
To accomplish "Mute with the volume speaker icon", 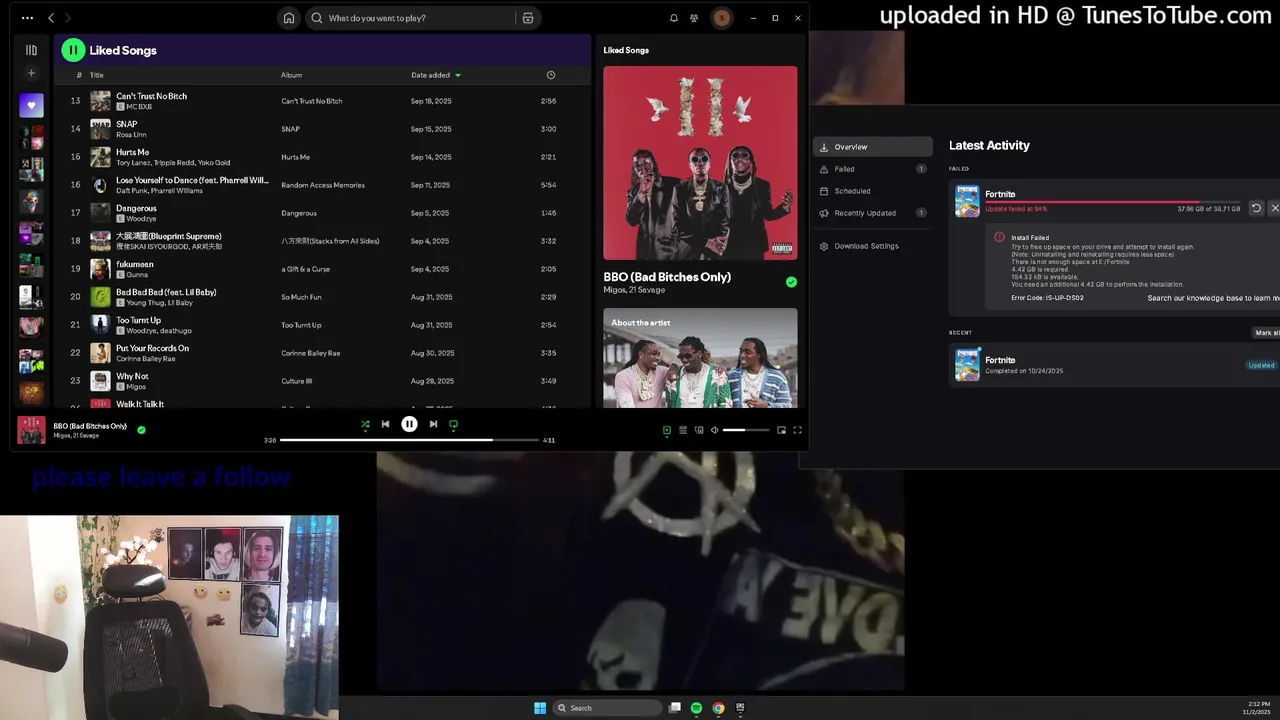I will pyautogui.click(x=714, y=430).
